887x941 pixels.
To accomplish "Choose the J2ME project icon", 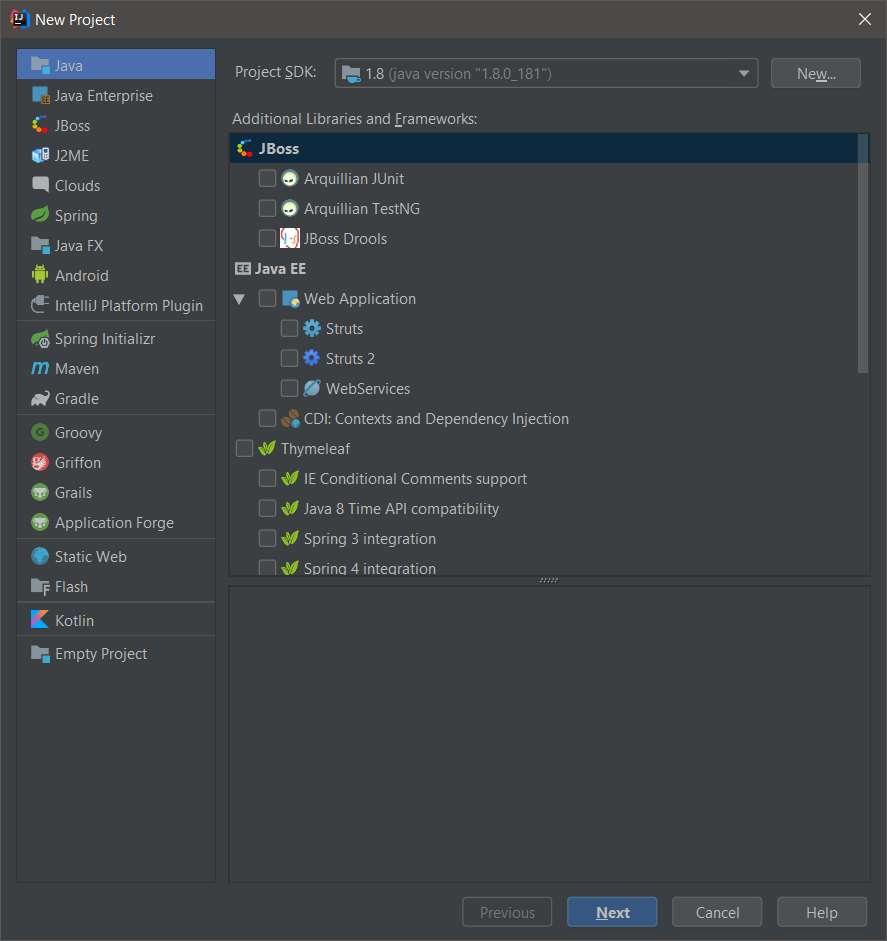I will coord(40,155).
